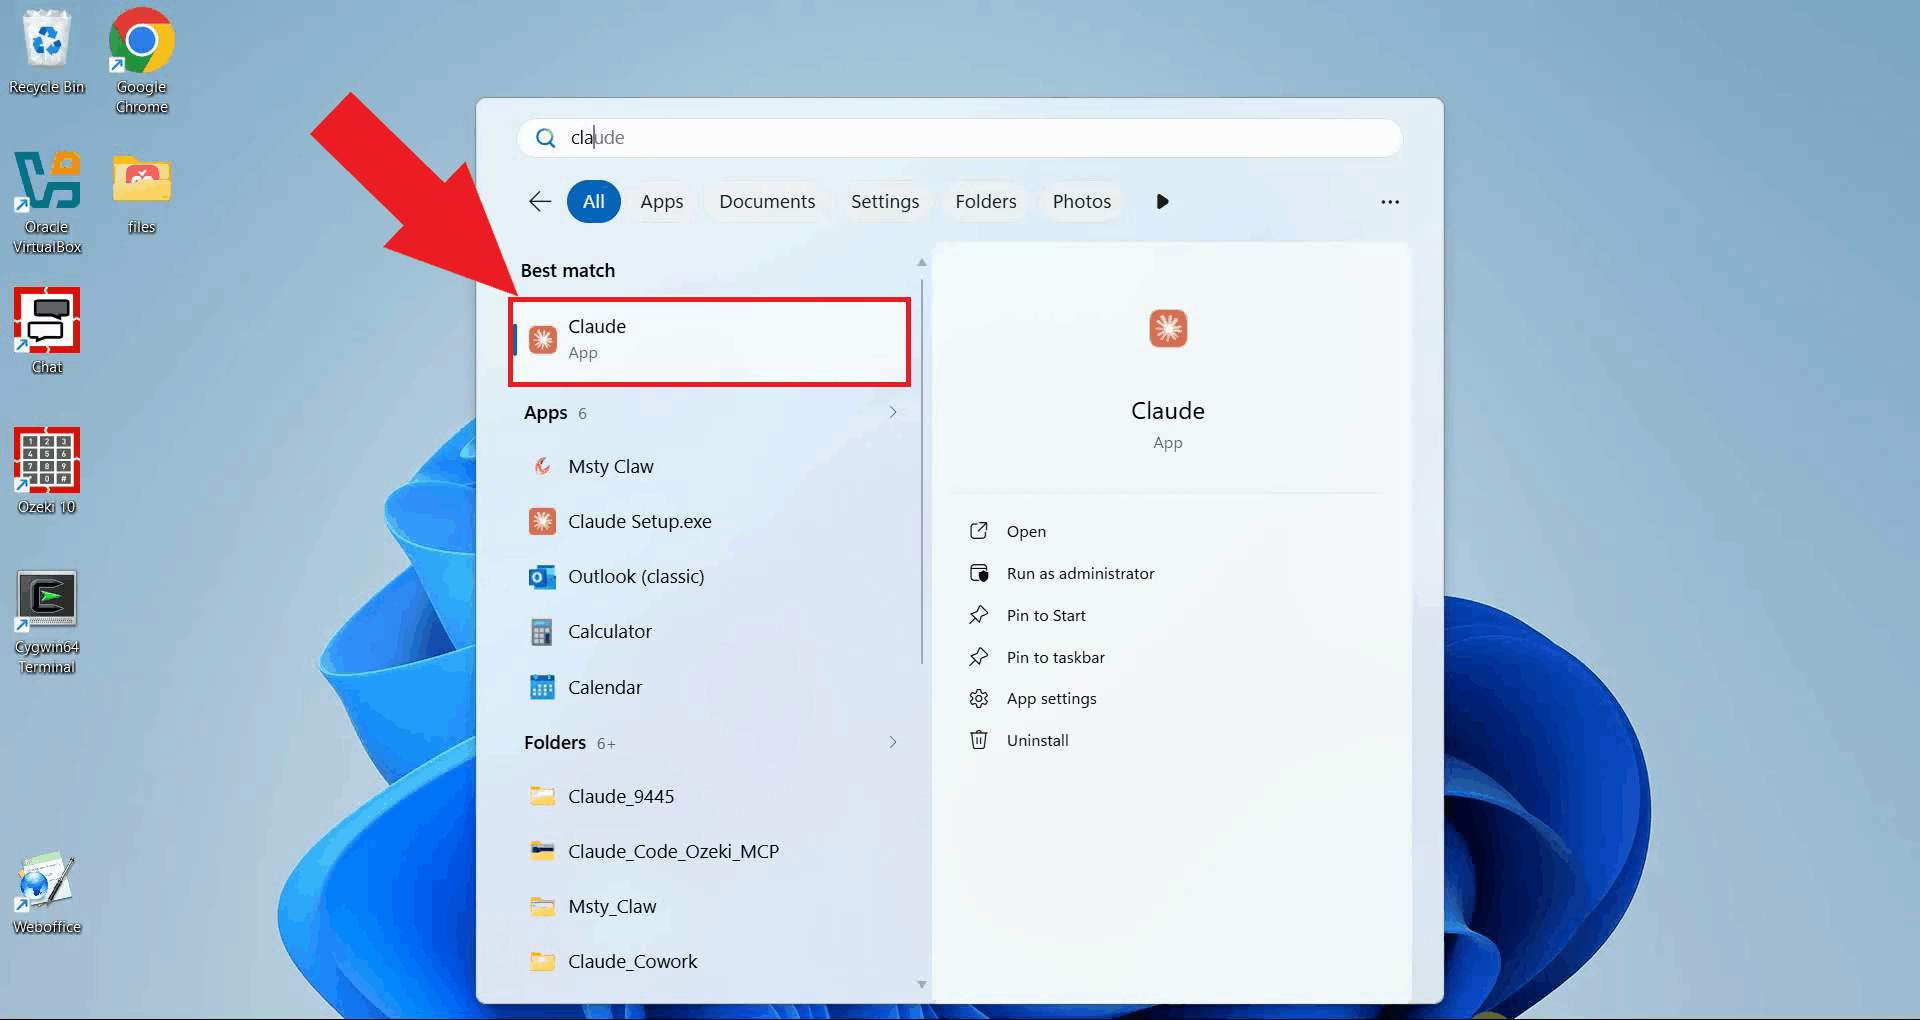The height and width of the screenshot is (1020, 1920).
Task: Switch to the Photos filter tab
Action: click(1082, 202)
